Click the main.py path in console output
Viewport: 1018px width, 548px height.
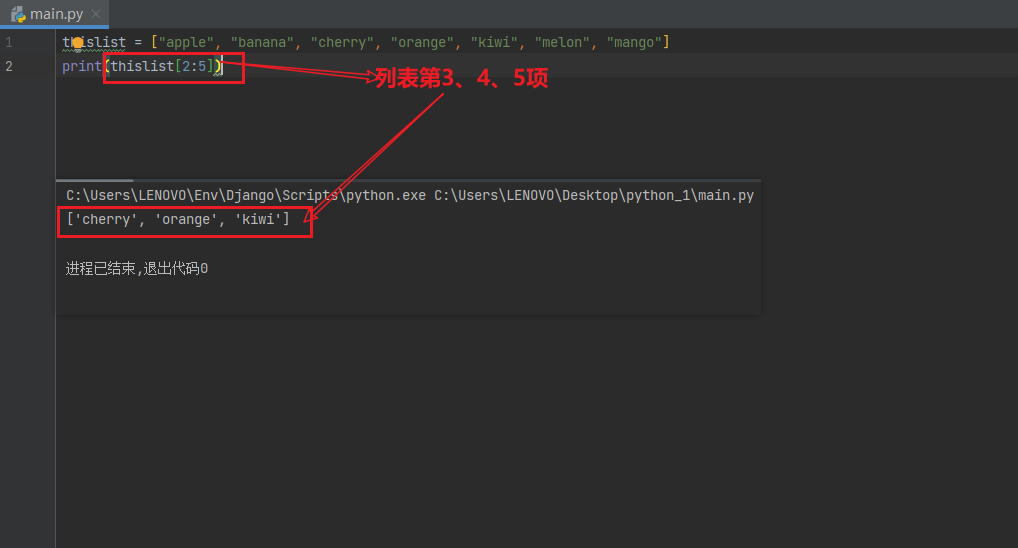click(x=594, y=195)
